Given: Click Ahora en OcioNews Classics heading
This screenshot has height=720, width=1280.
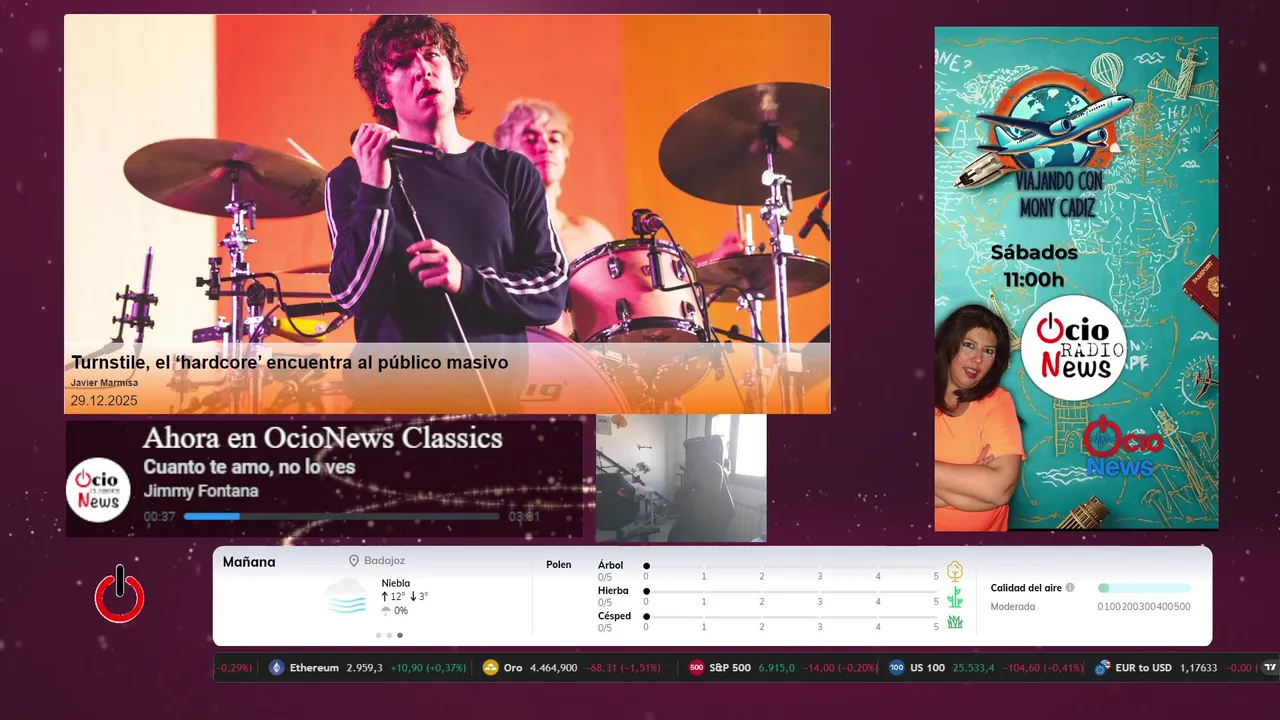Looking at the screenshot, I should [x=323, y=438].
